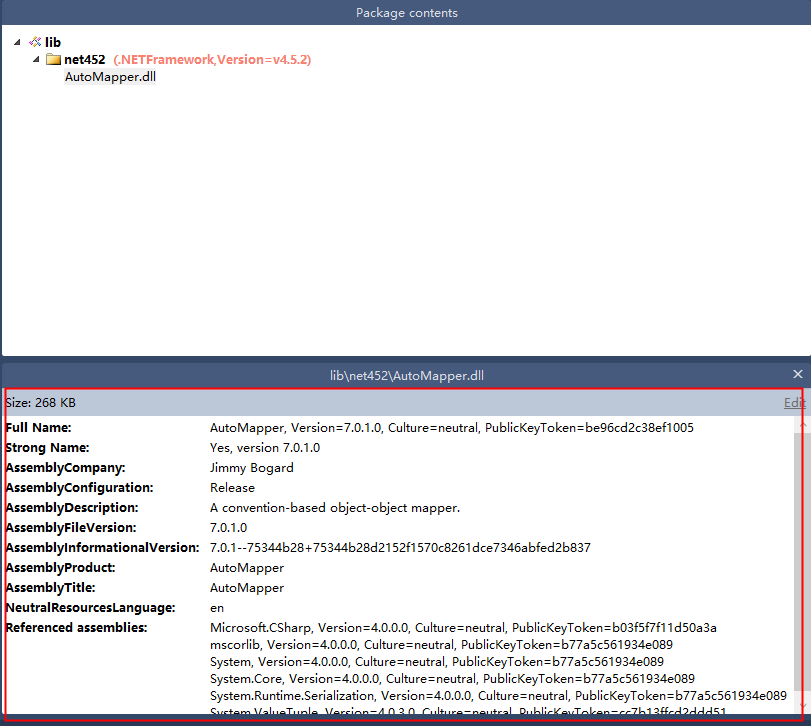Click the Full Name value text

coord(452,428)
